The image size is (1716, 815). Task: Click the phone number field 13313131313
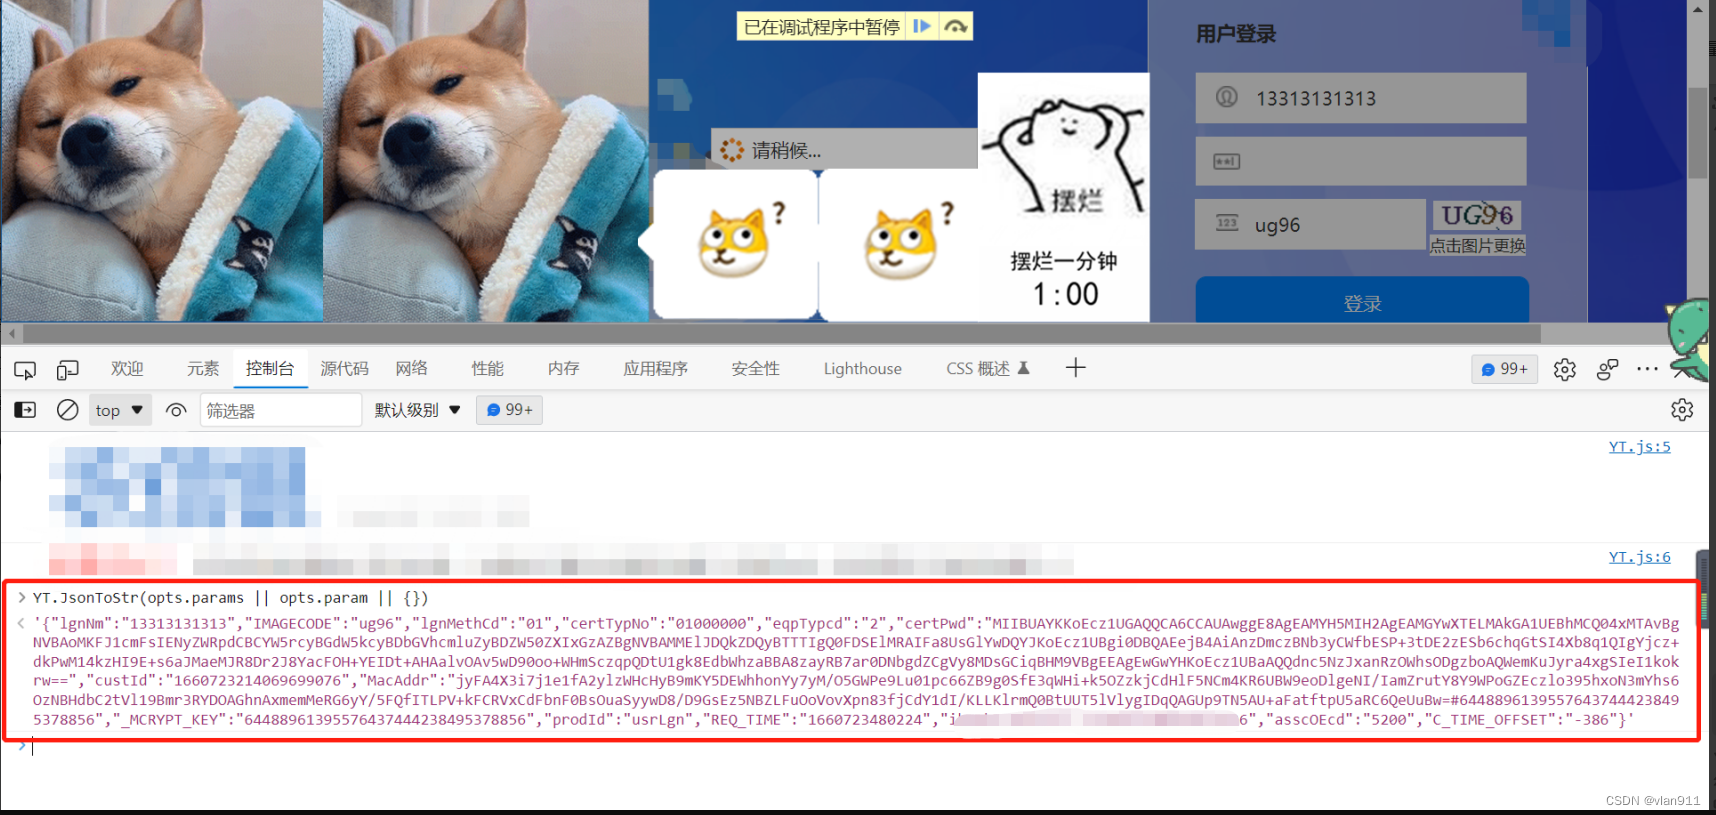[x=1361, y=98]
